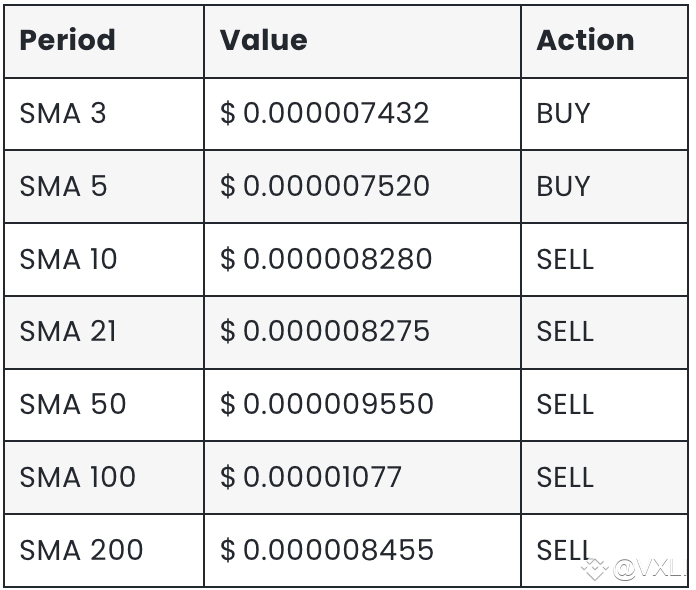Click SMA 21 value $0.000008275

click(324, 331)
